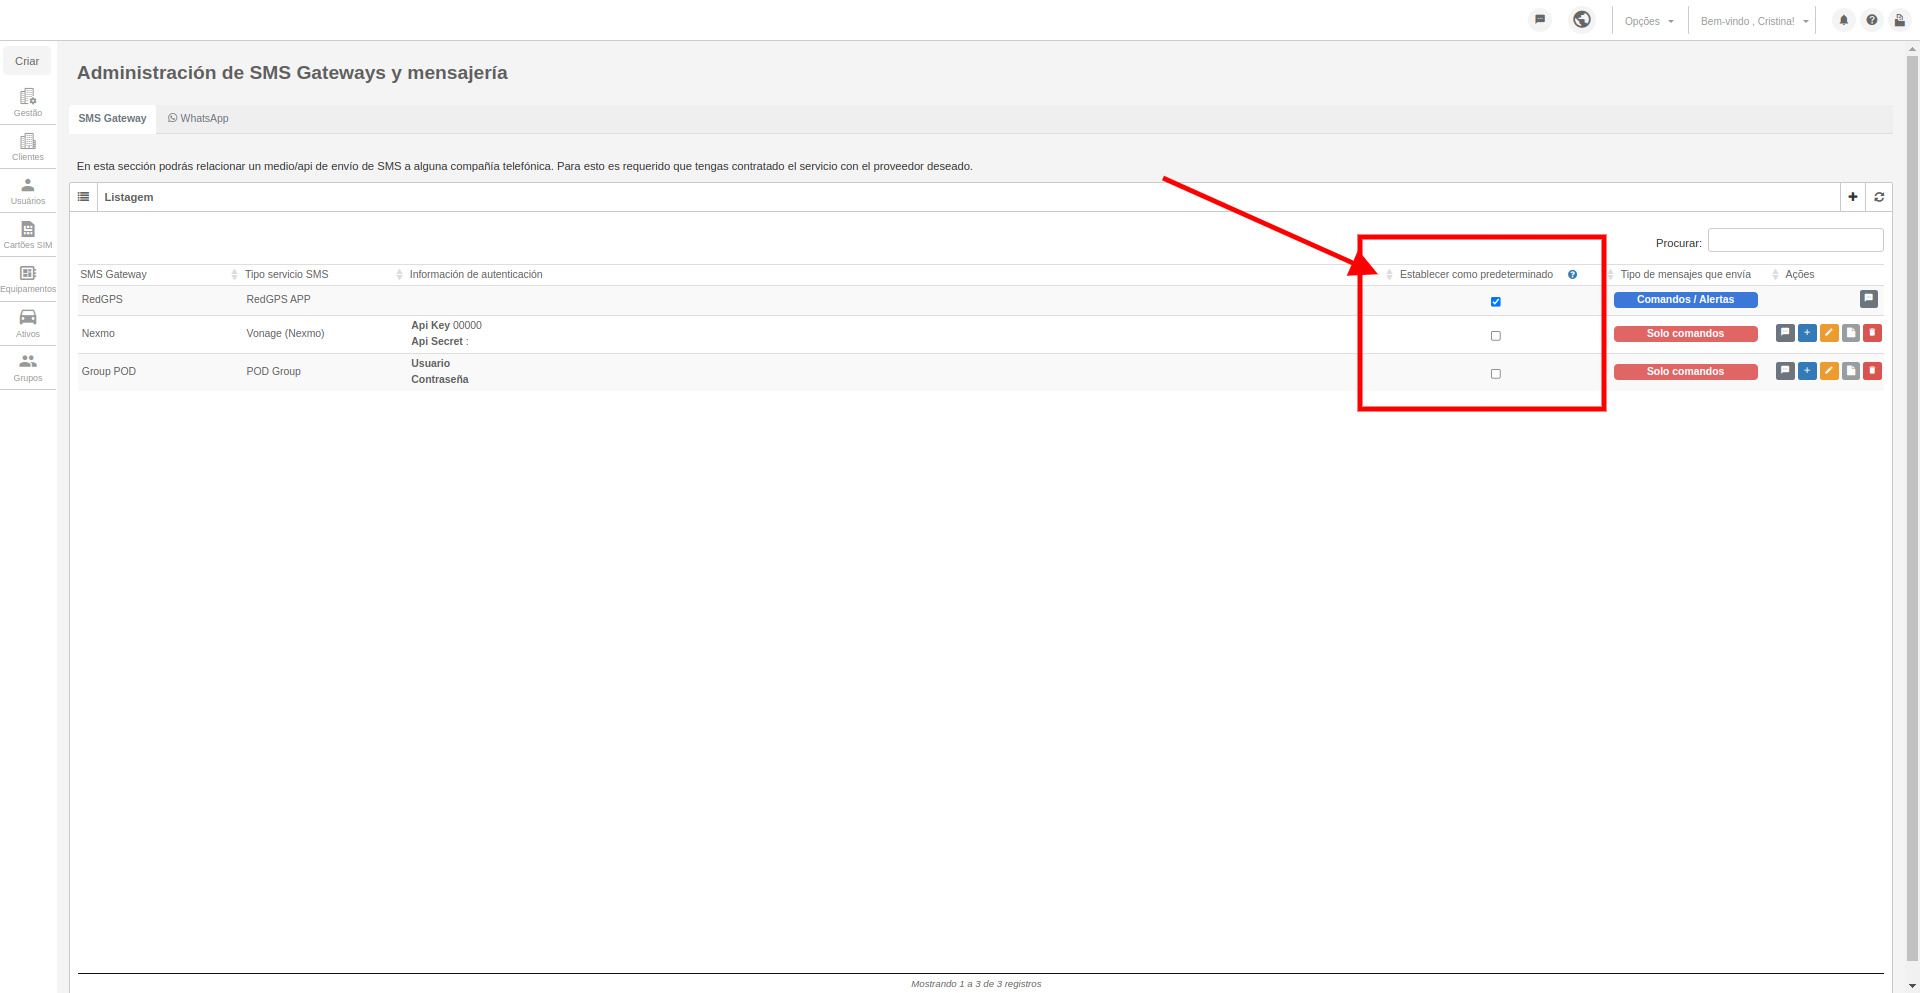1920x993 pixels.
Task: Open the notifications bell
Action: pos(1844,20)
